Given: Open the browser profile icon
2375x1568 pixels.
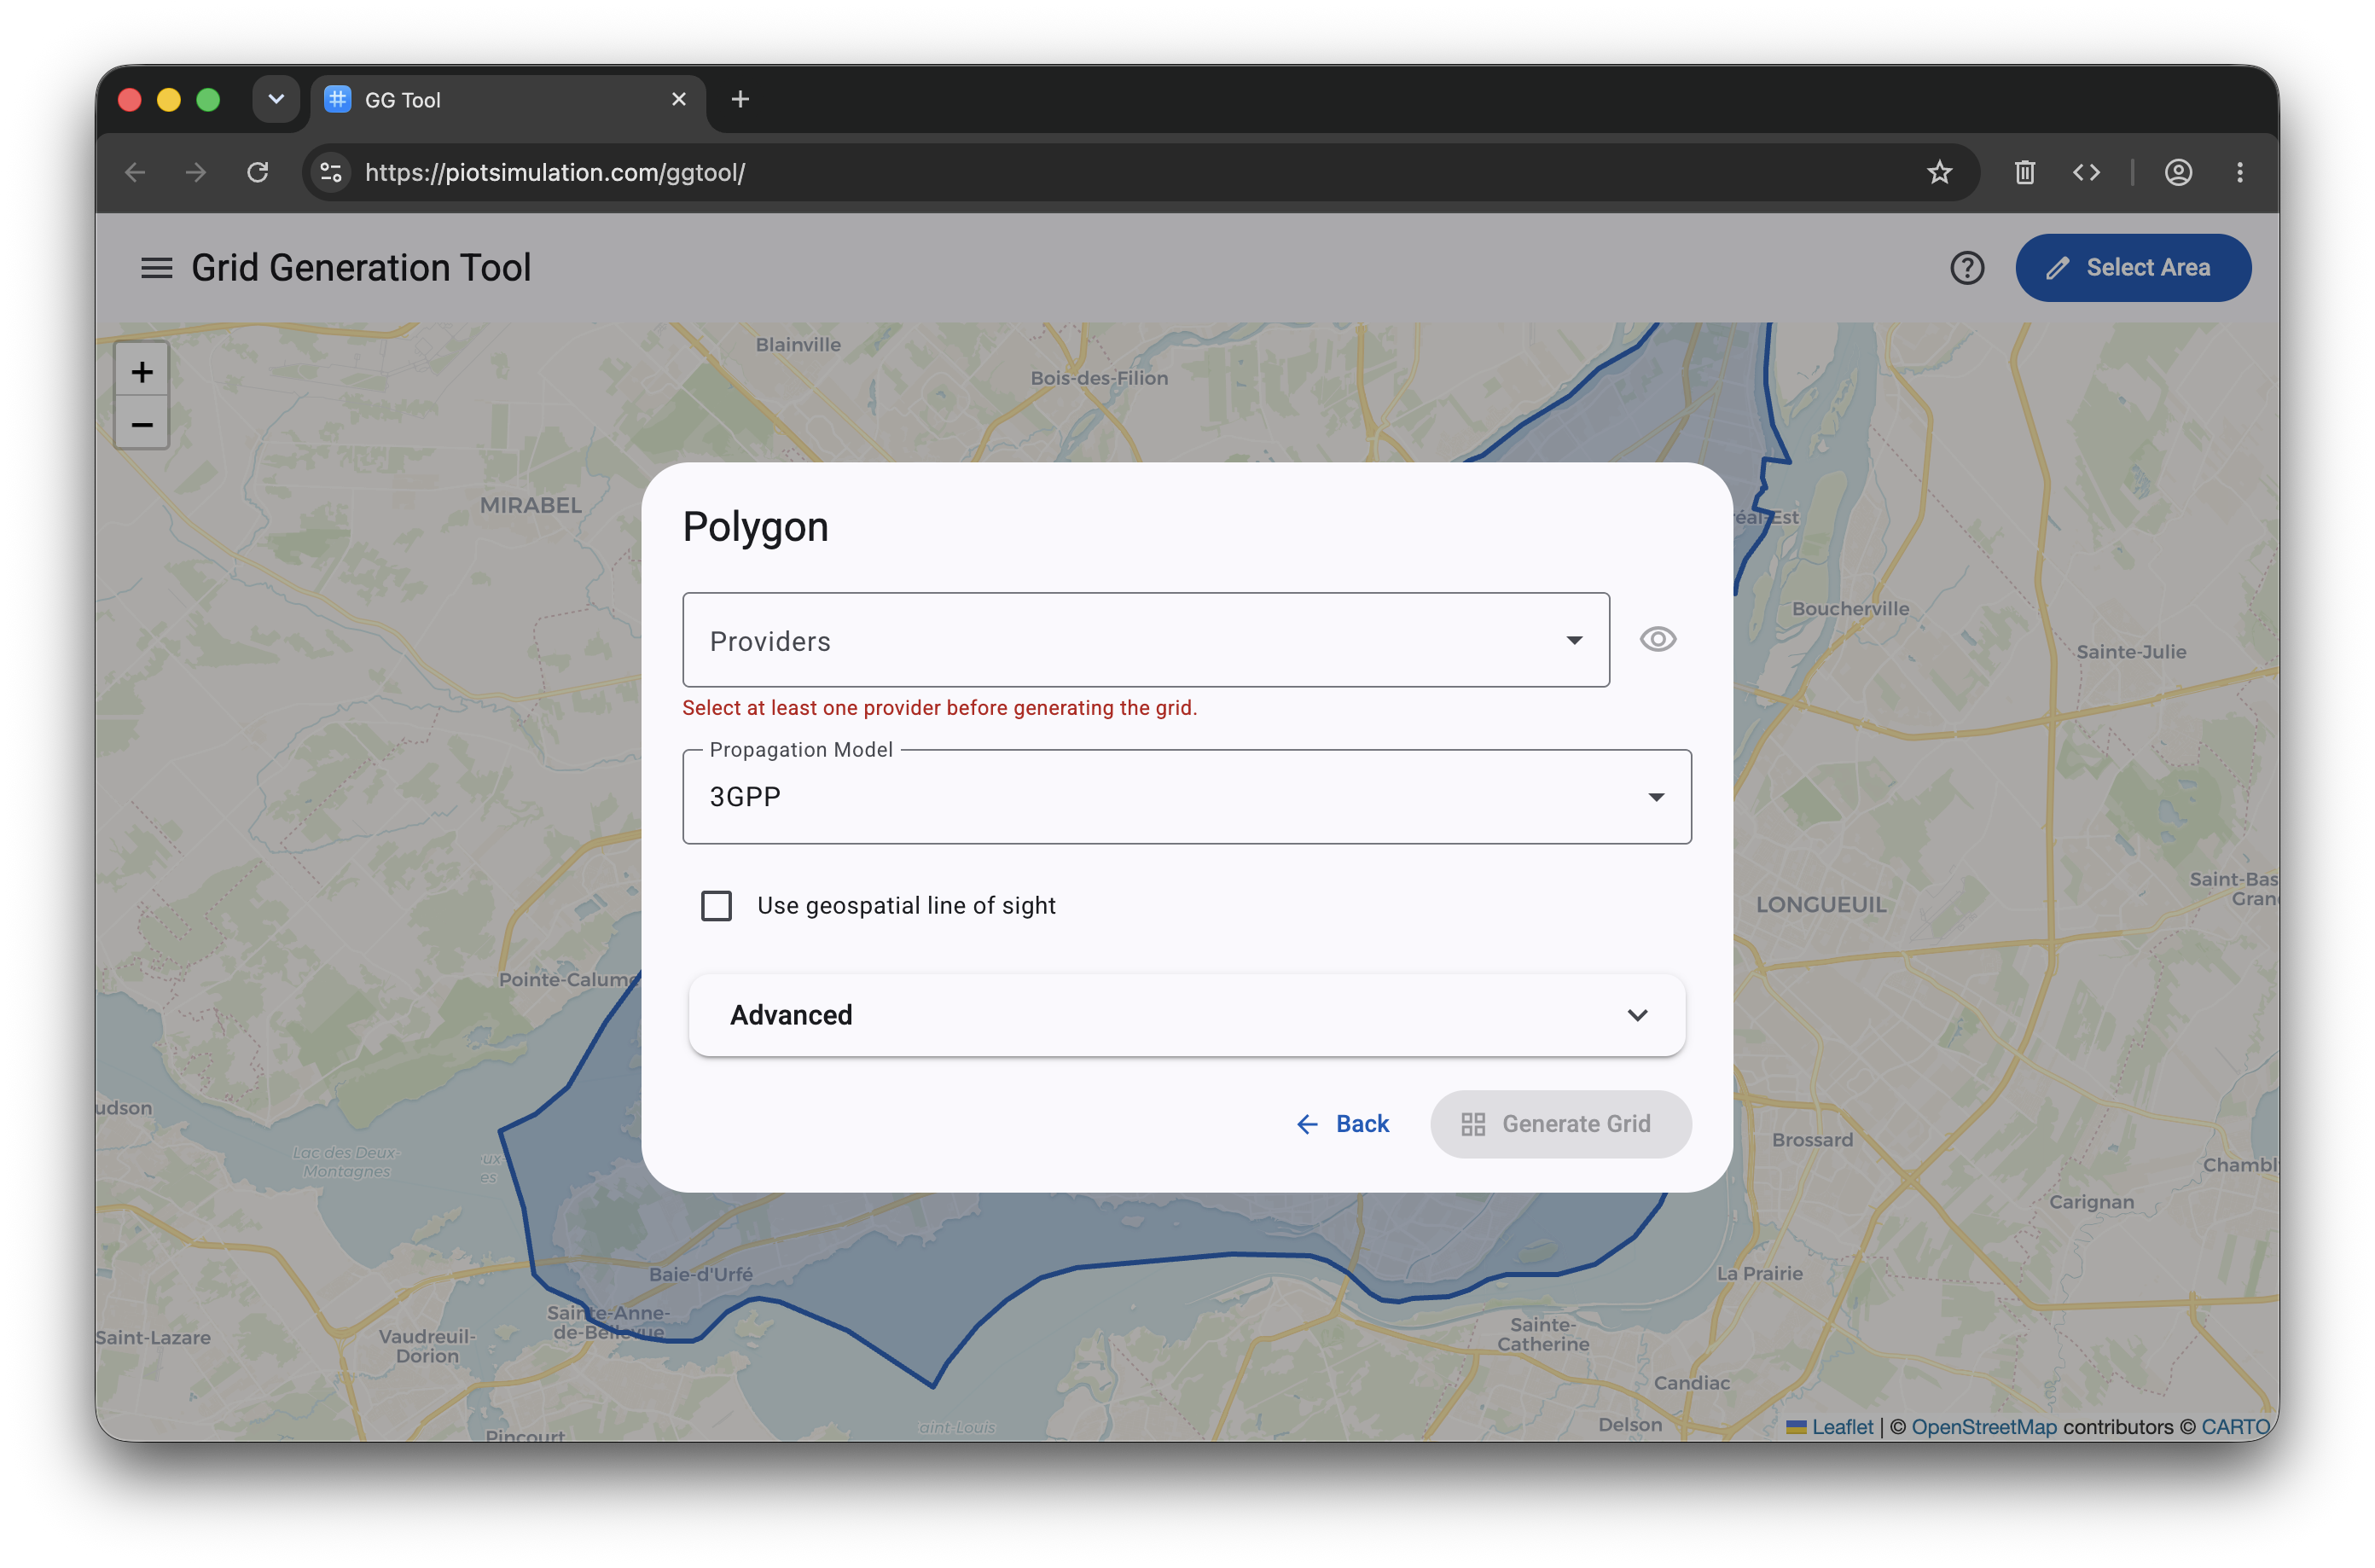Looking at the screenshot, I should coord(2178,172).
